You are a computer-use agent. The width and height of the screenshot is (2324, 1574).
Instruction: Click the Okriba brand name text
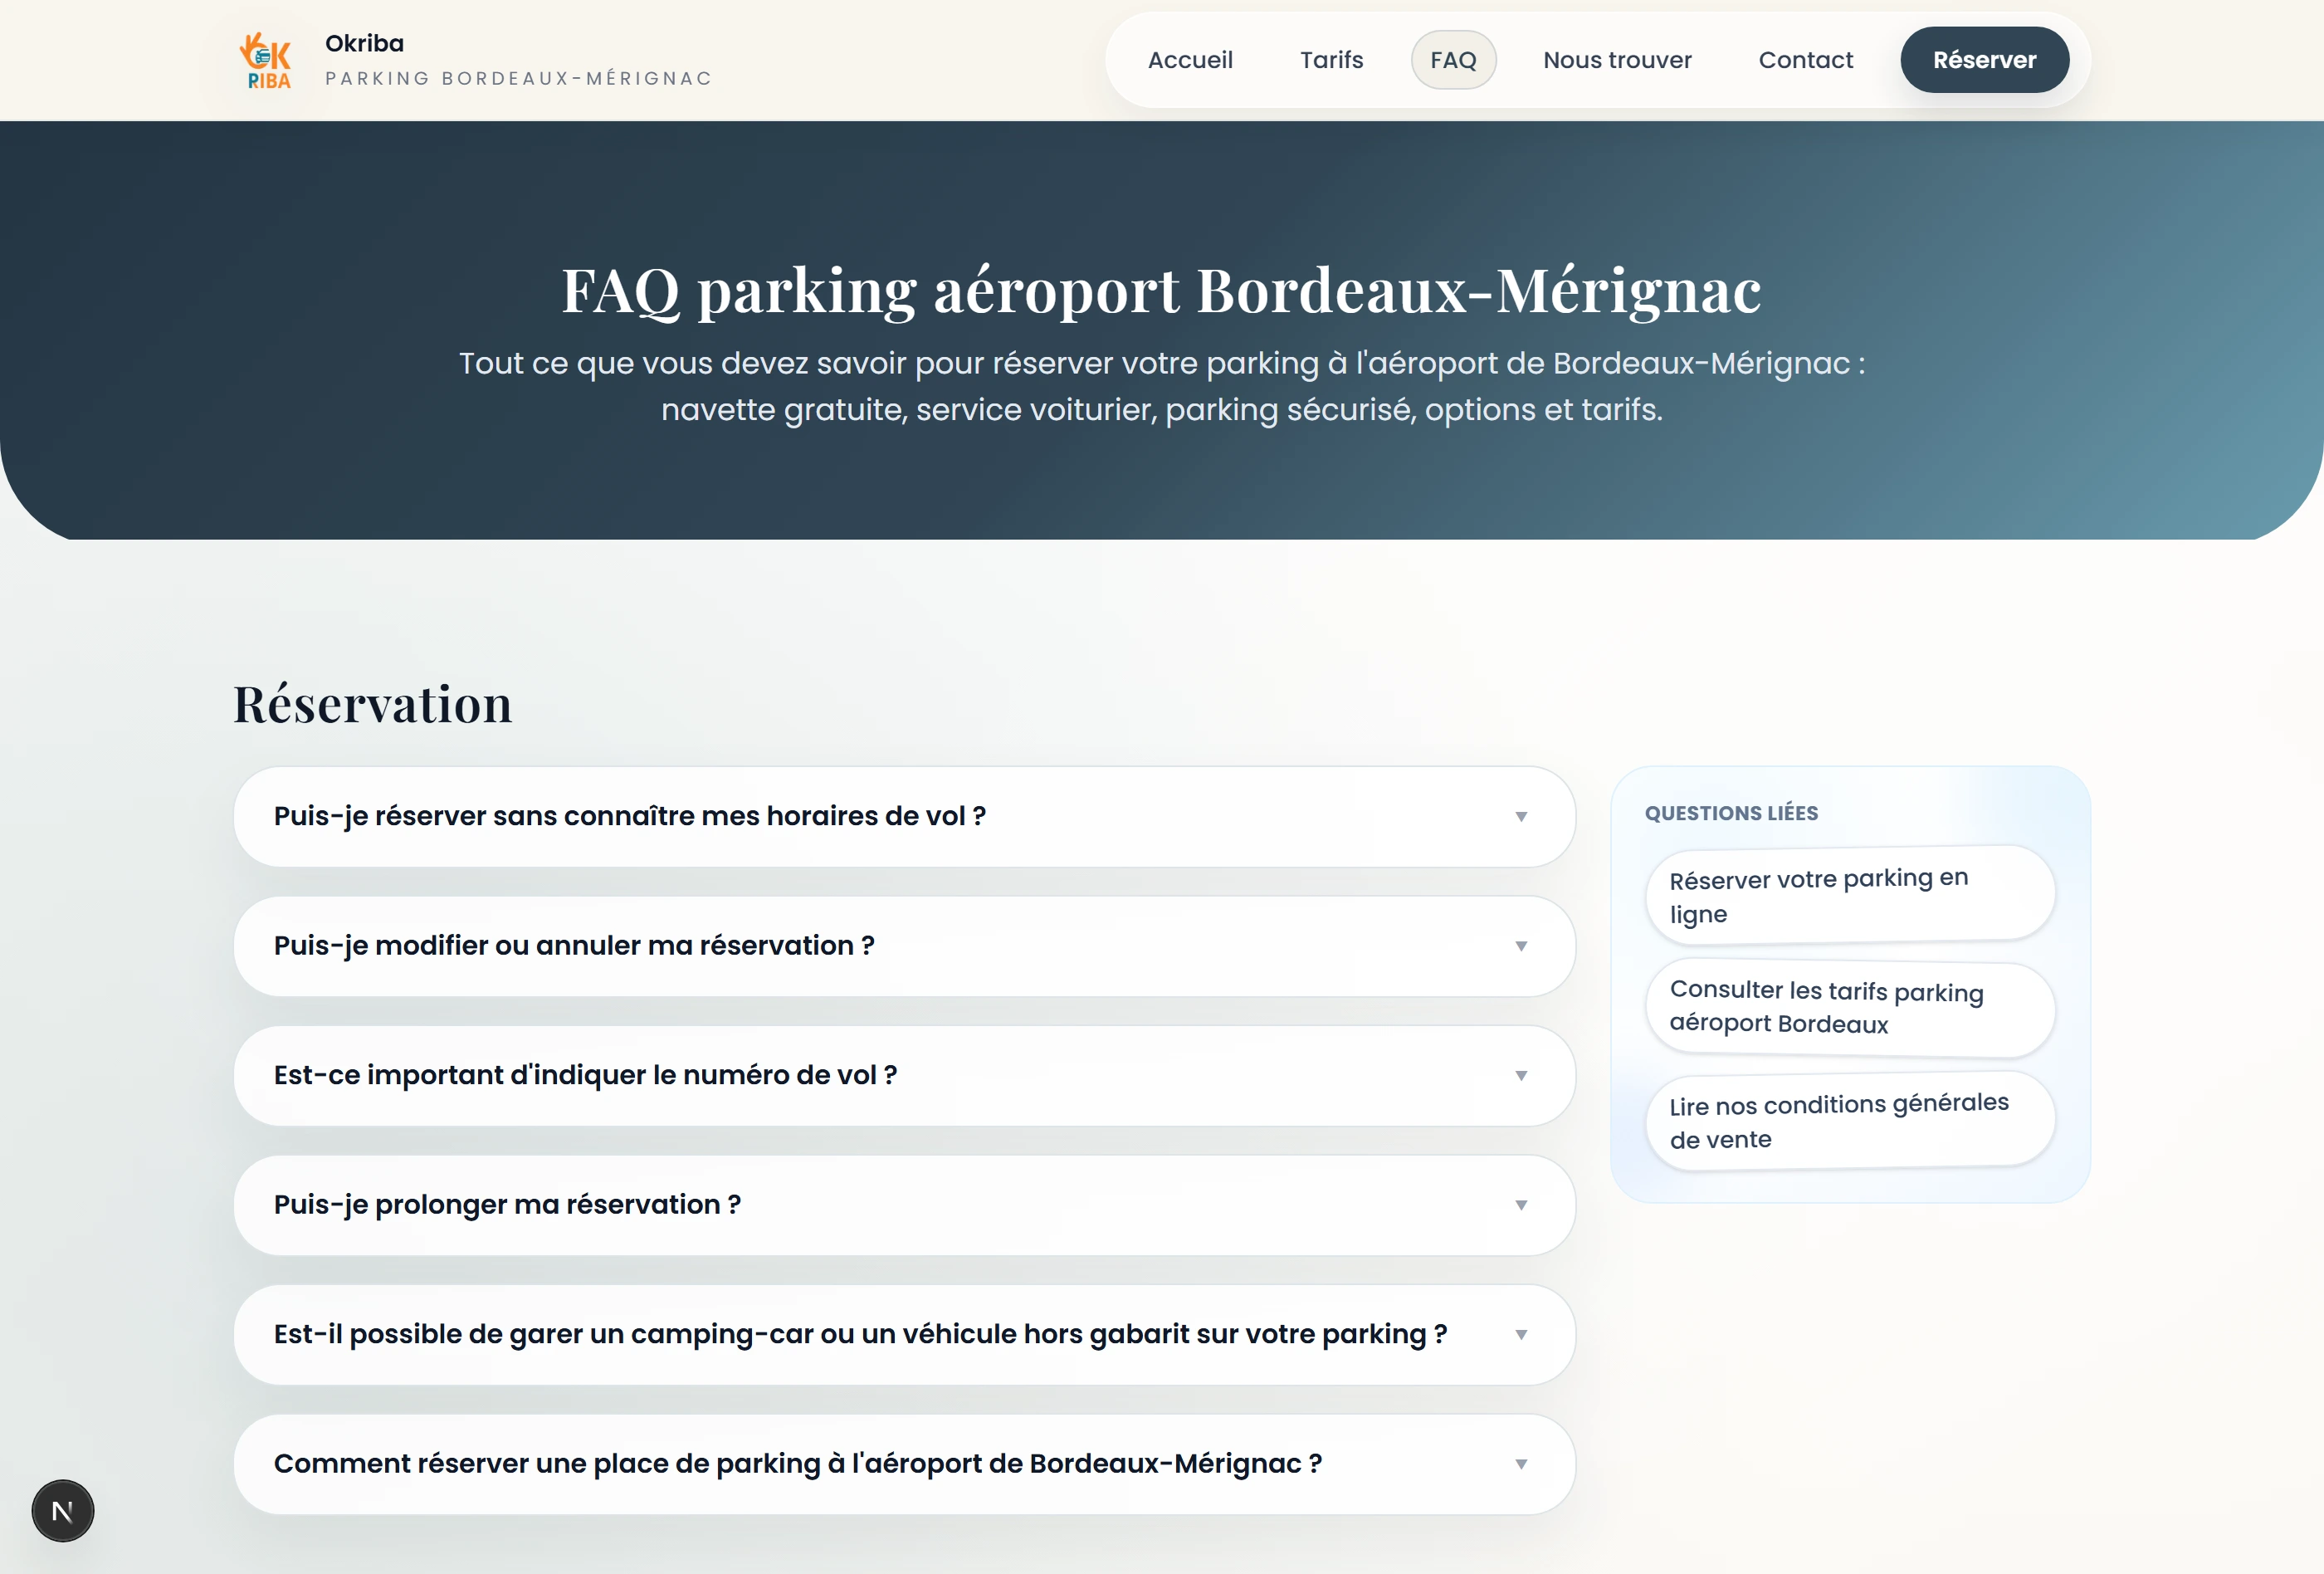click(x=364, y=43)
